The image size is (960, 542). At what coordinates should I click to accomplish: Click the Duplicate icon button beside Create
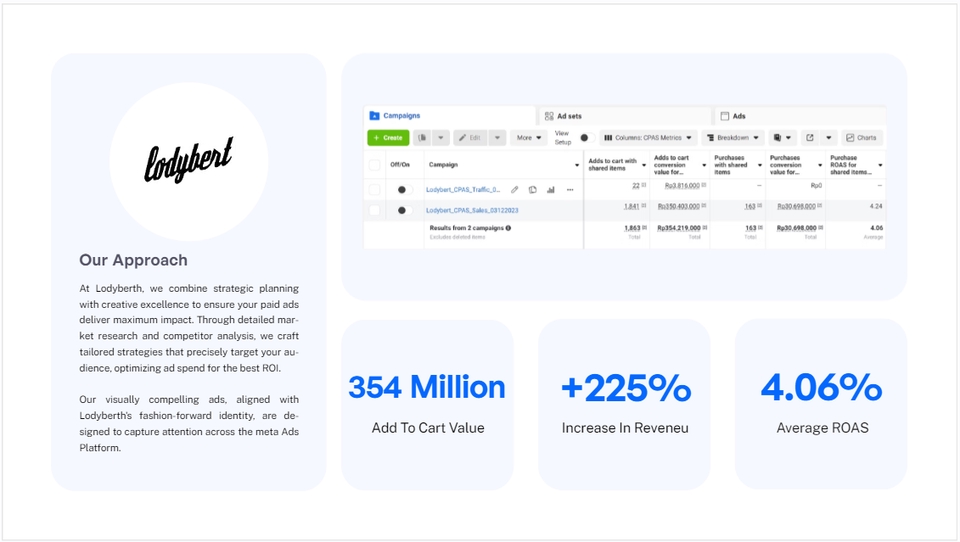click(422, 138)
